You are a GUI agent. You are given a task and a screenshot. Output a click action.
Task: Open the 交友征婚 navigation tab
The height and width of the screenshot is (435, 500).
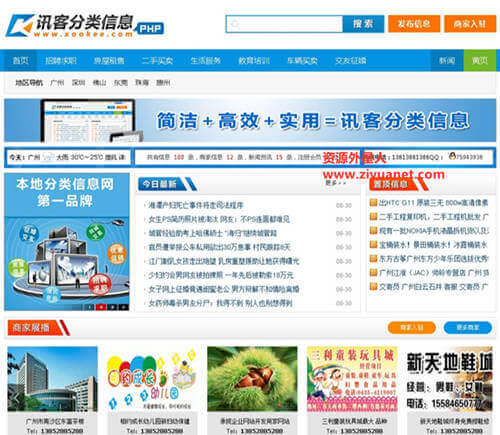[x=350, y=61]
